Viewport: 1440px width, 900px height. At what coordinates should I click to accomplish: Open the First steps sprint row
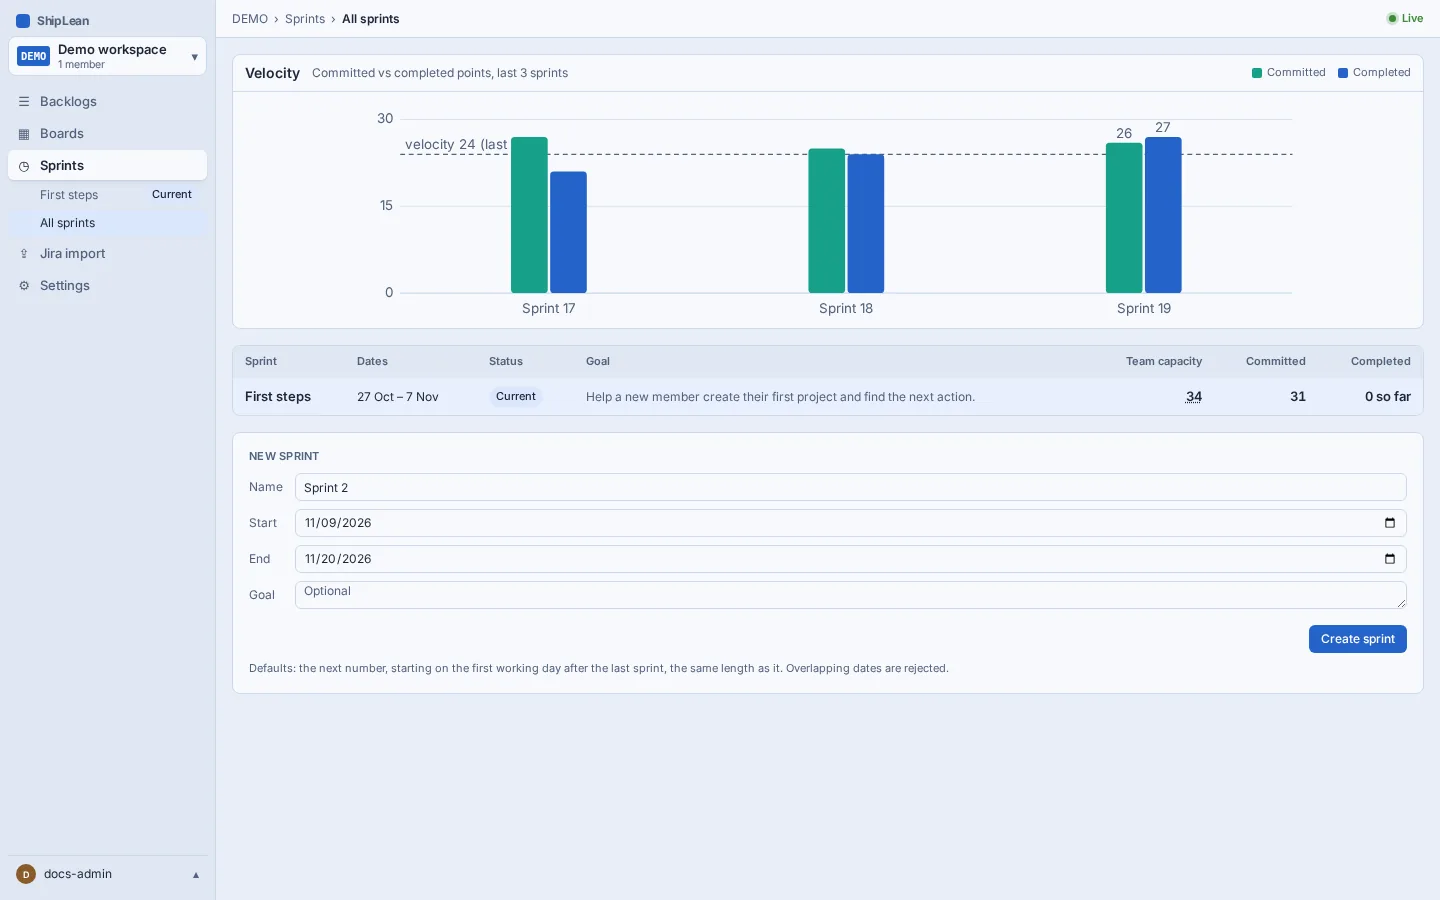click(828, 397)
